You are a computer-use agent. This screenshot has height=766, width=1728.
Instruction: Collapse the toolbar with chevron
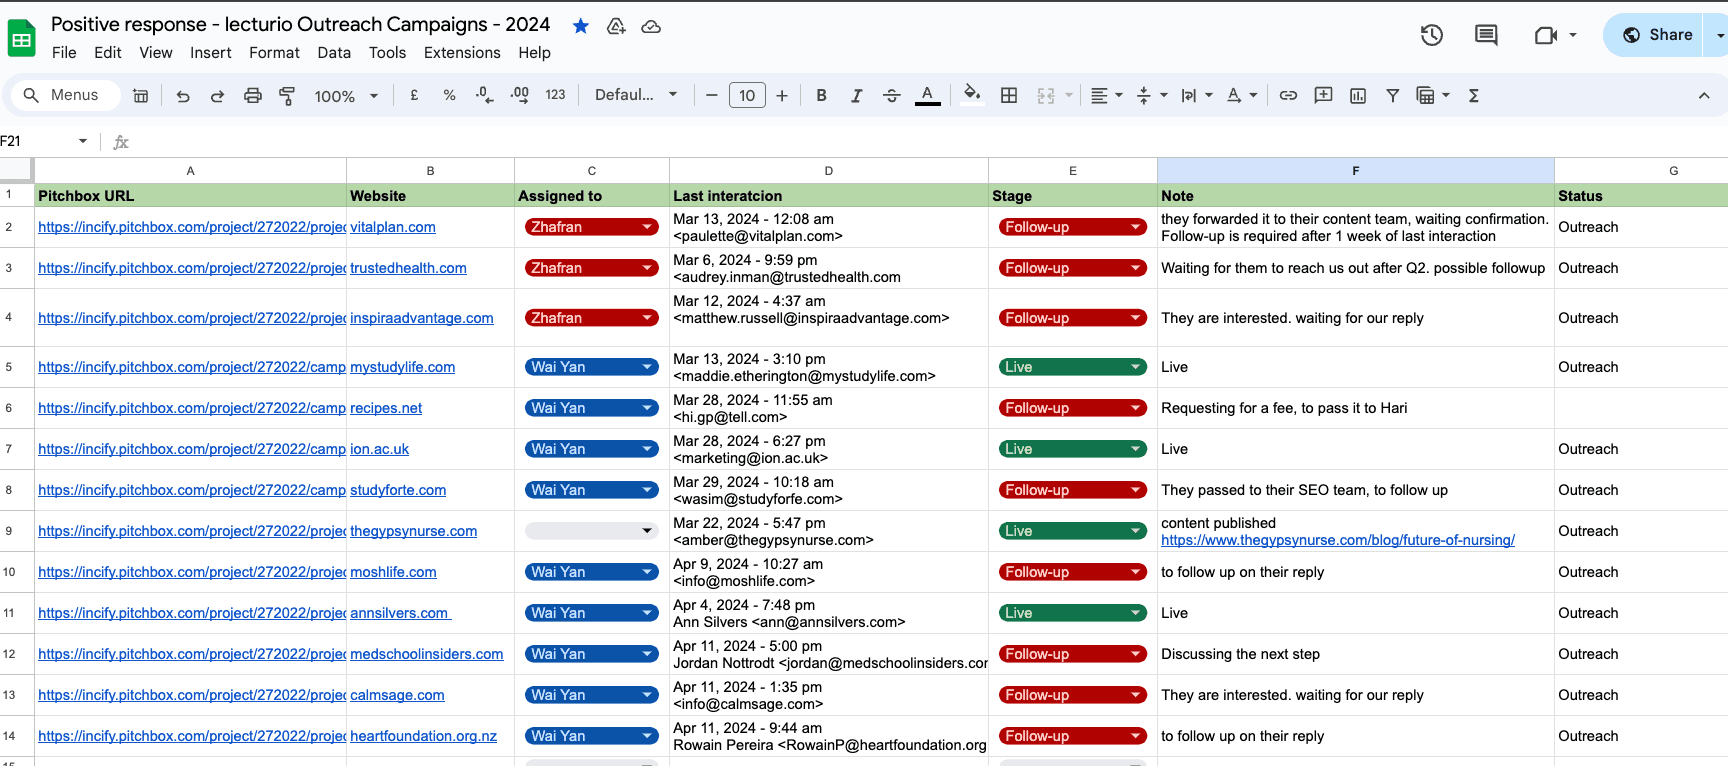[1704, 95]
